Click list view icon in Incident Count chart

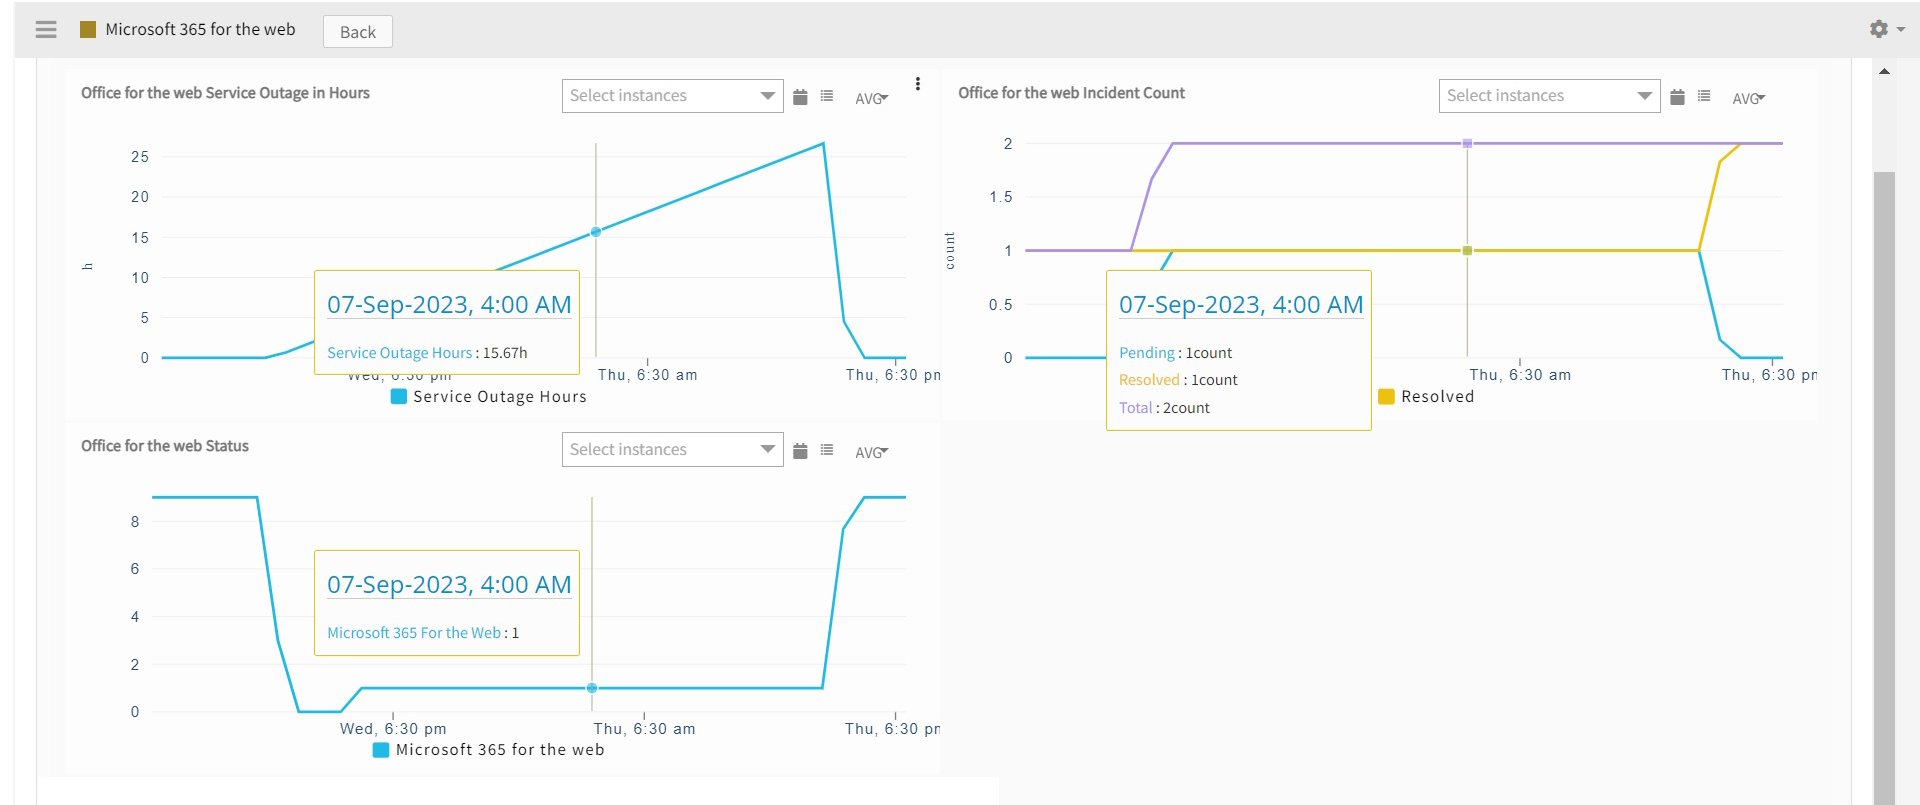[1704, 96]
